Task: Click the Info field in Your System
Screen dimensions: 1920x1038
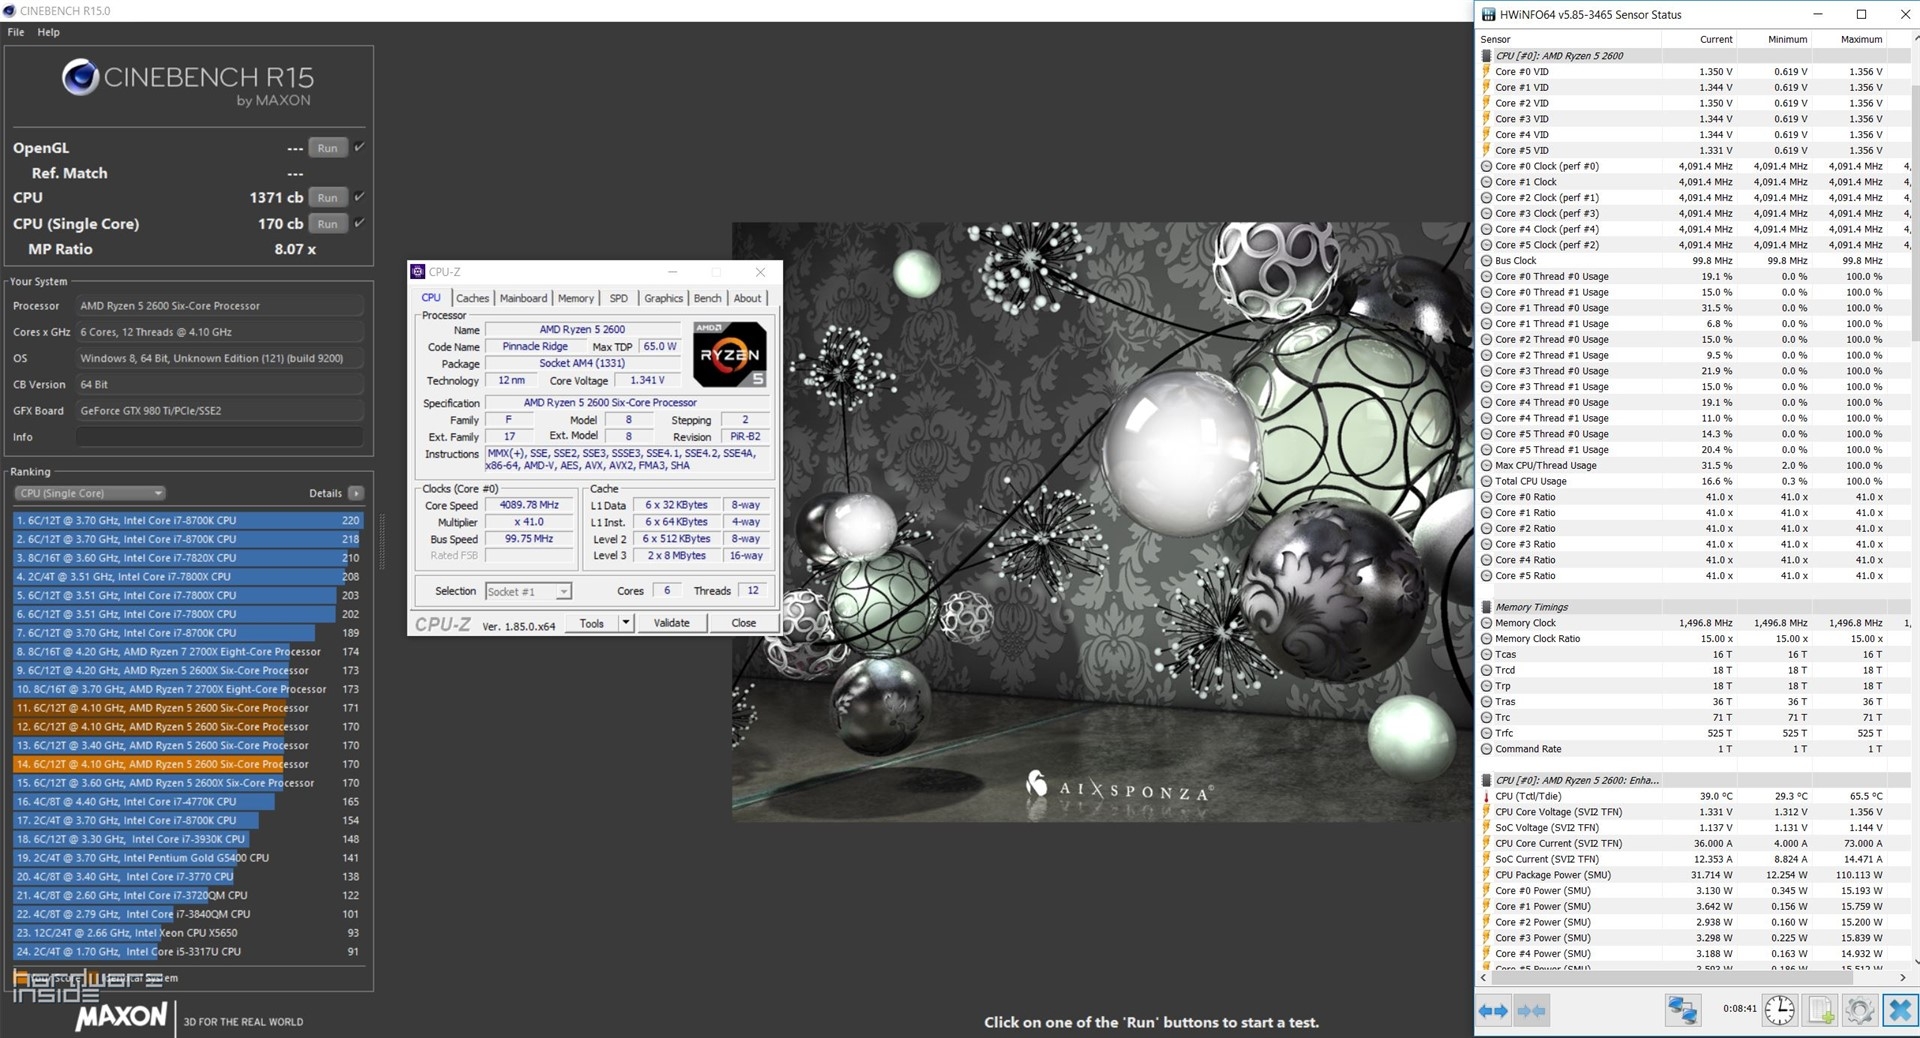Action: (219, 437)
